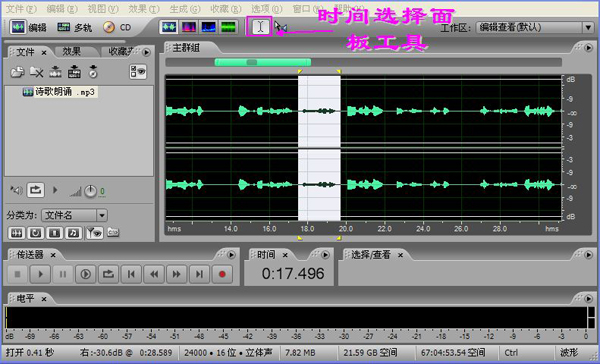Toggle loop playback in the 文件 panel
The width and height of the screenshot is (600, 364).
(36, 190)
